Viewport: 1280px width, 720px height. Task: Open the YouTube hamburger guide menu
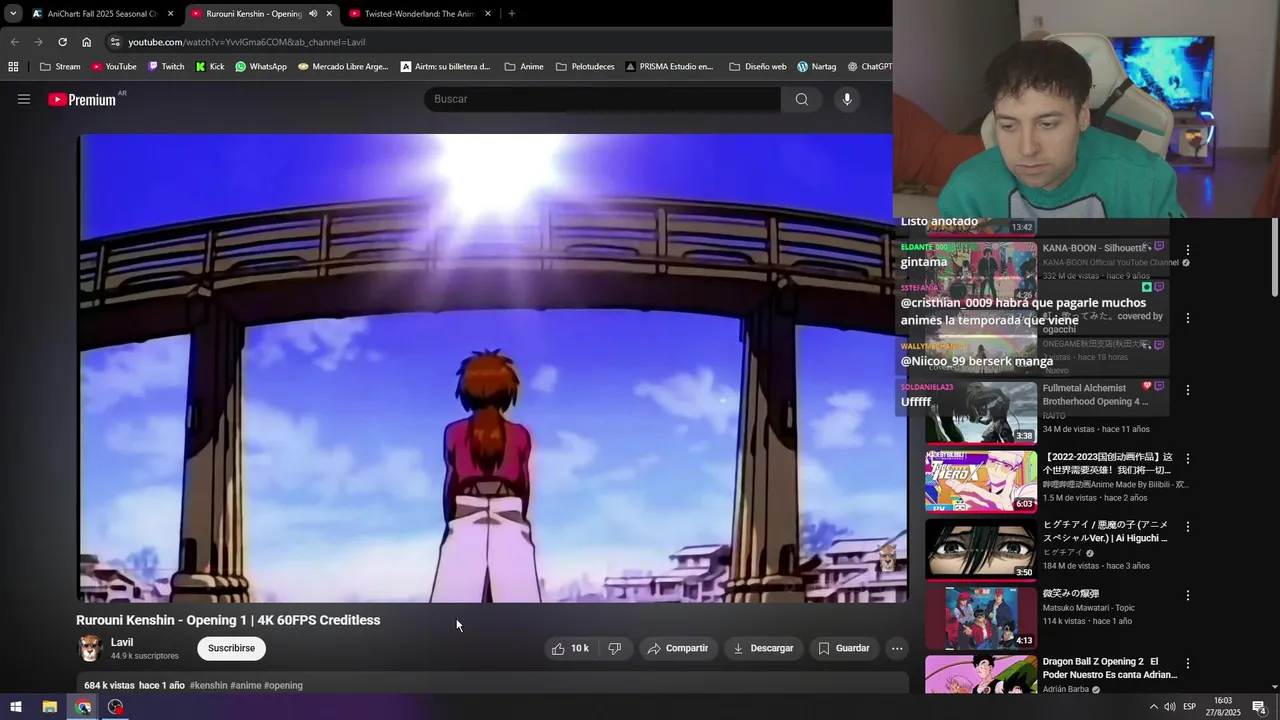(24, 99)
